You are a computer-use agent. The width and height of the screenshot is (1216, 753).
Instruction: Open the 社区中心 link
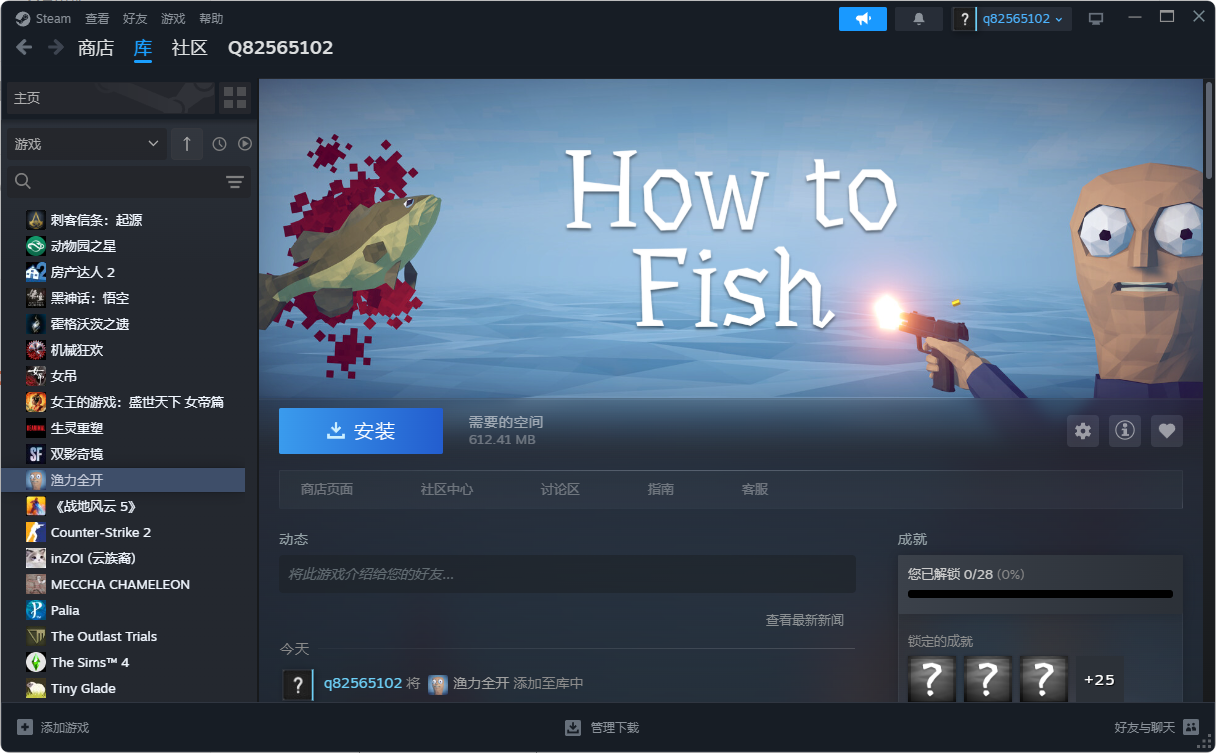coord(447,489)
